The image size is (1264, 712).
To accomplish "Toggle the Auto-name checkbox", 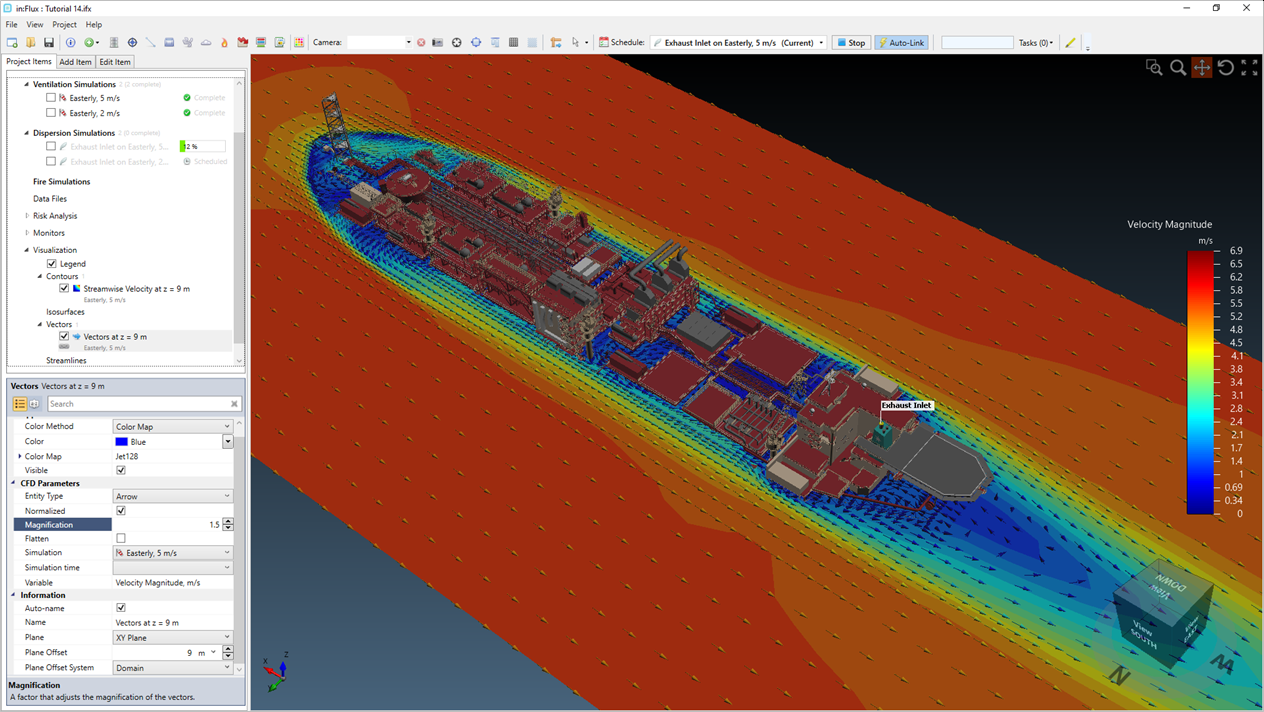I will click(x=121, y=608).
